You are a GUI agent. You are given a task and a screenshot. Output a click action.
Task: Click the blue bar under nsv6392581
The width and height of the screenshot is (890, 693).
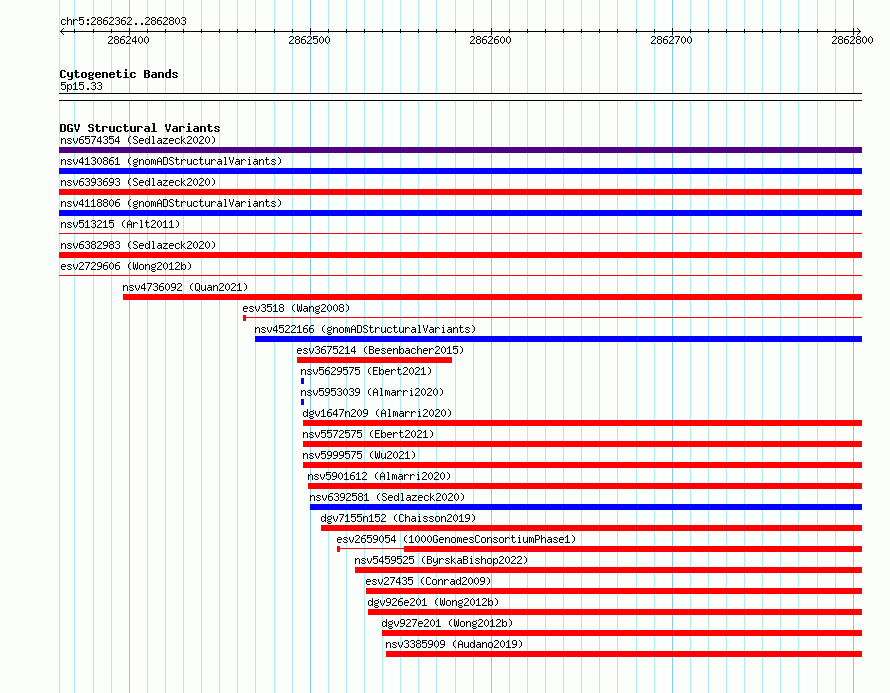coord(586,507)
